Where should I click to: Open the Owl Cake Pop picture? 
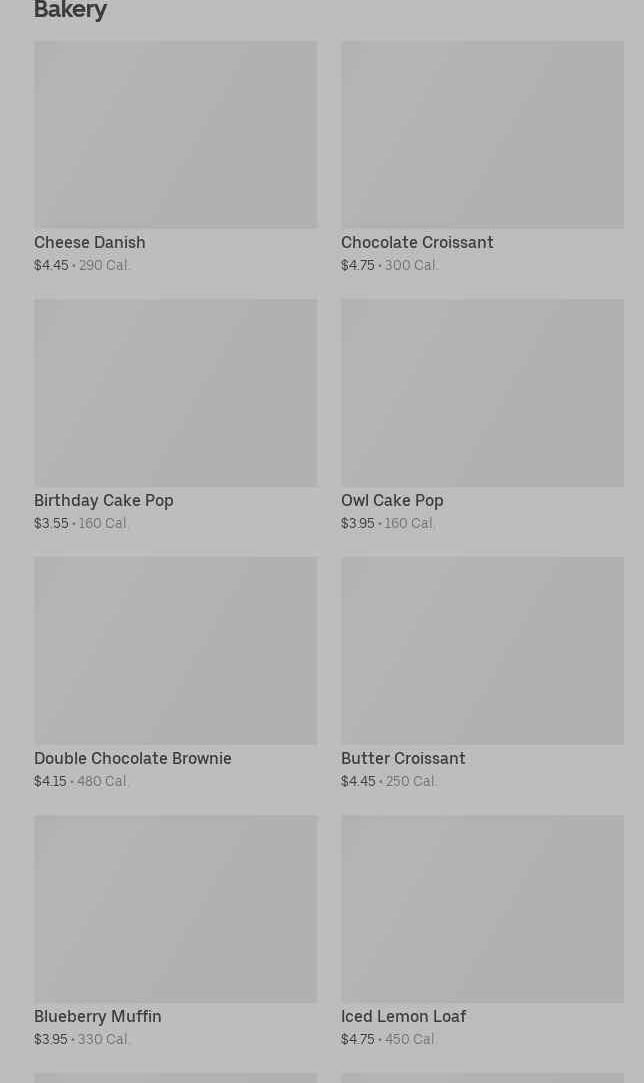[482, 392]
